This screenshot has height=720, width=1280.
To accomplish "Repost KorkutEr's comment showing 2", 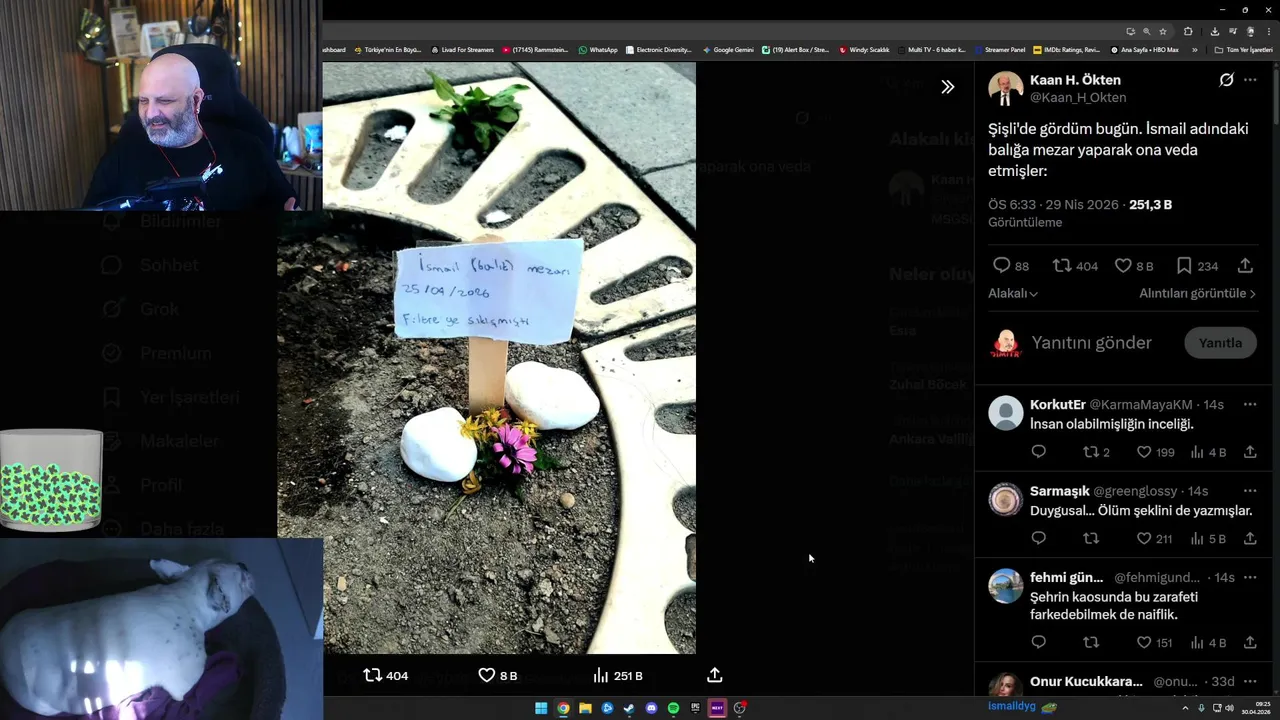I will click(x=1091, y=452).
